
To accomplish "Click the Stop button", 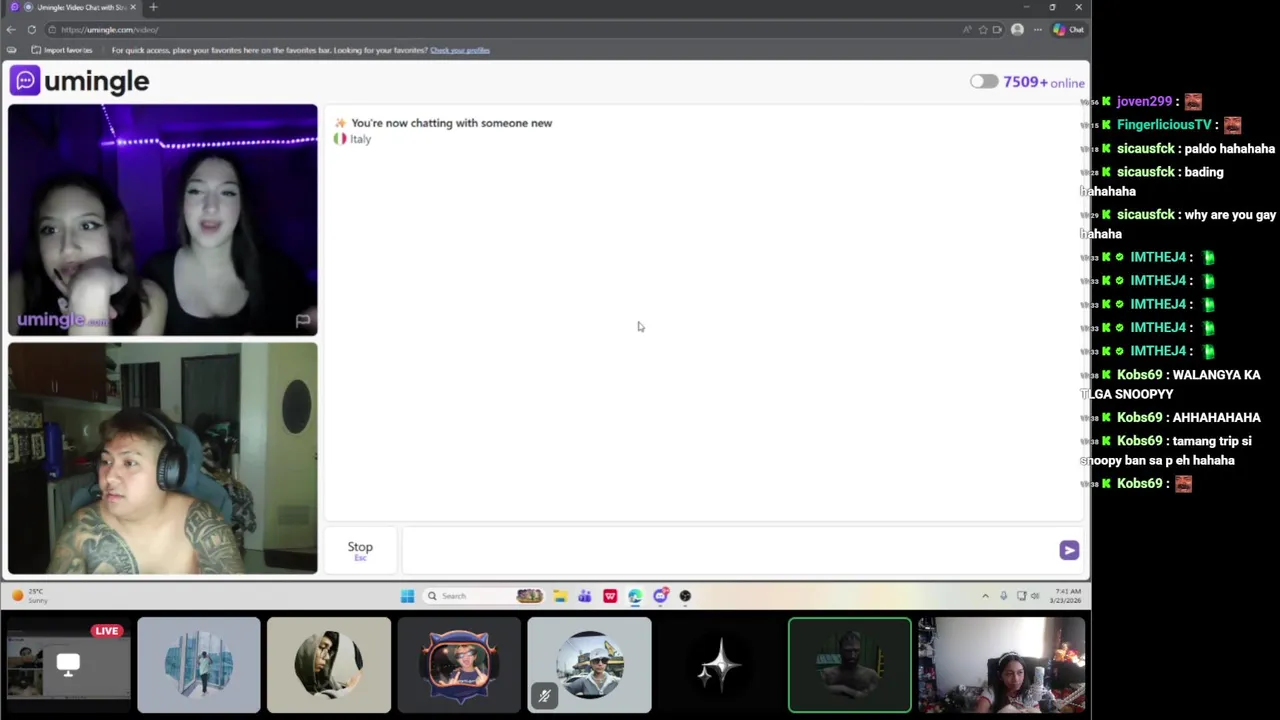I will (360, 549).
